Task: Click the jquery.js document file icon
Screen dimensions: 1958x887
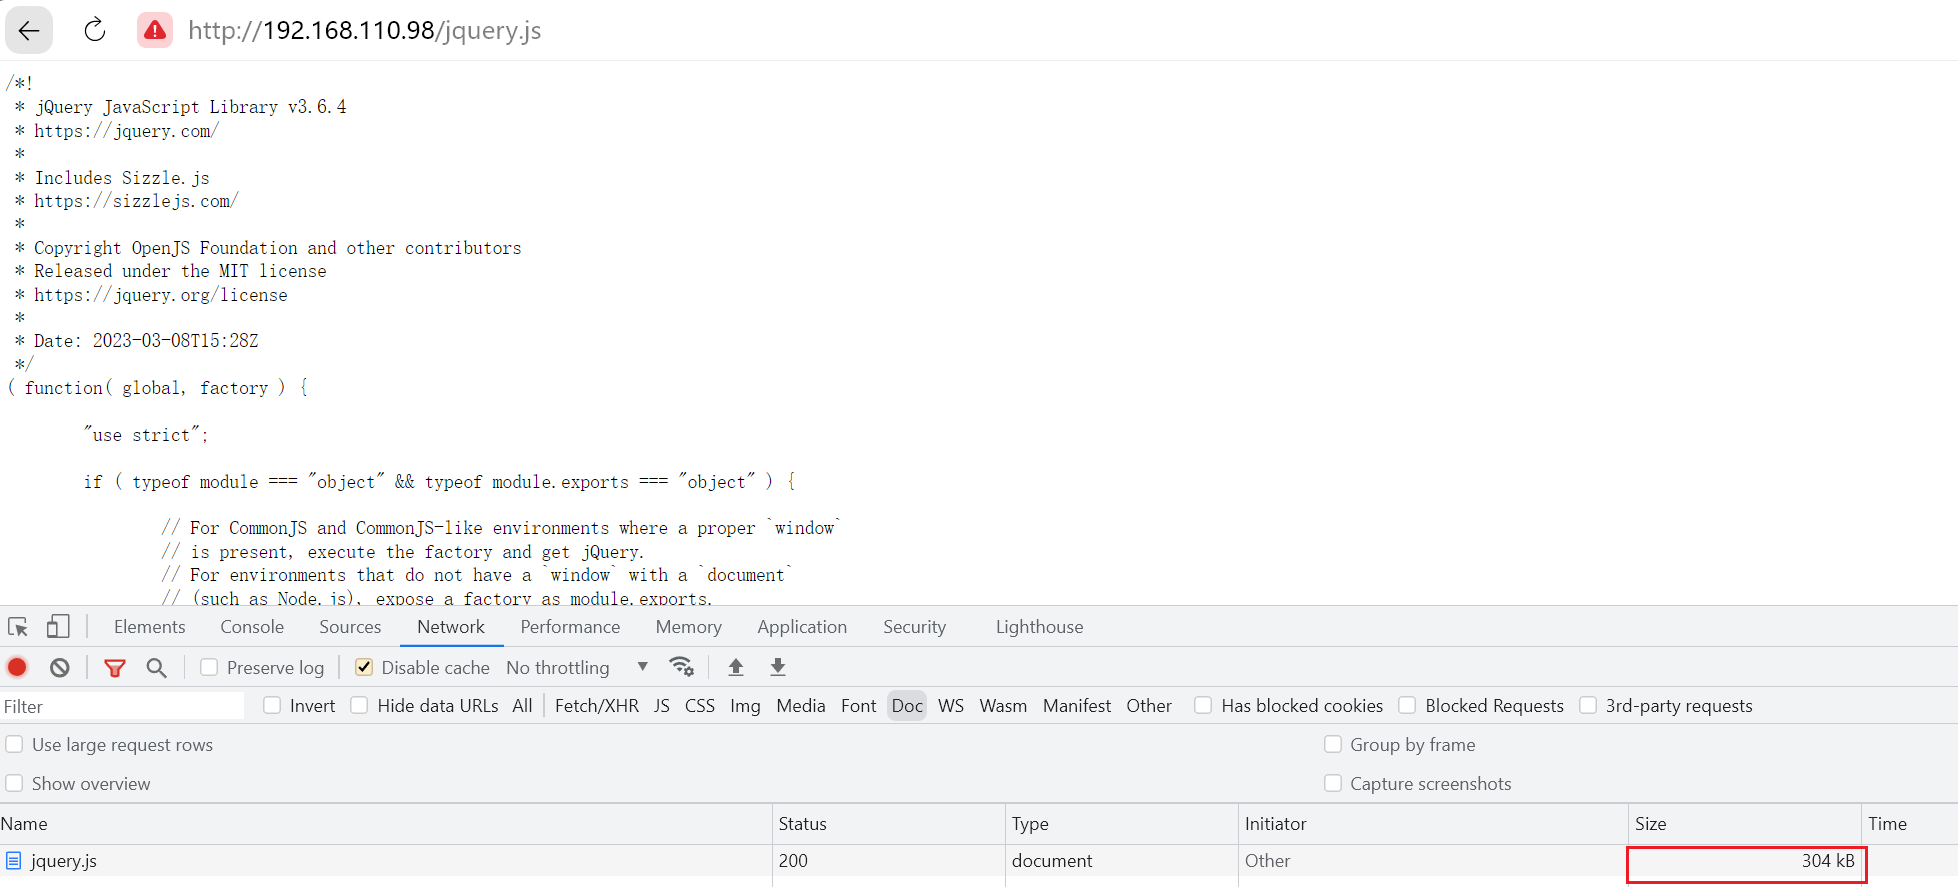Action: click(x=14, y=861)
